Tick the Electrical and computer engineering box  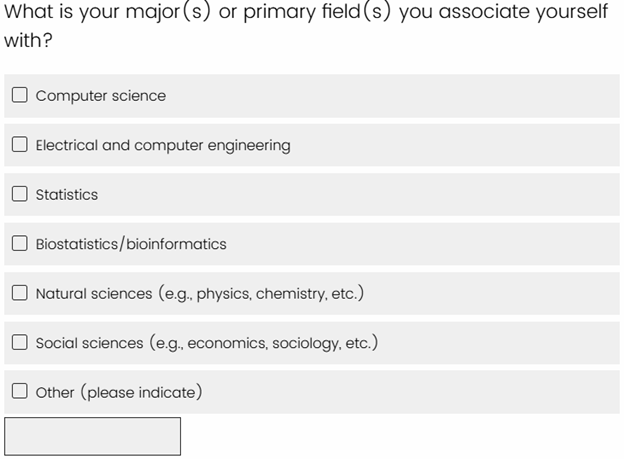click(x=20, y=145)
